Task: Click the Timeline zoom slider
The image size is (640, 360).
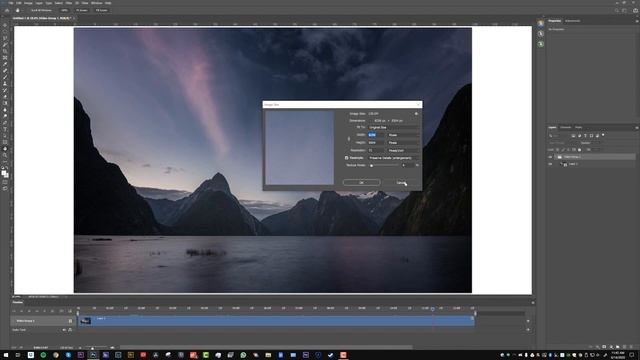Action: [93, 349]
